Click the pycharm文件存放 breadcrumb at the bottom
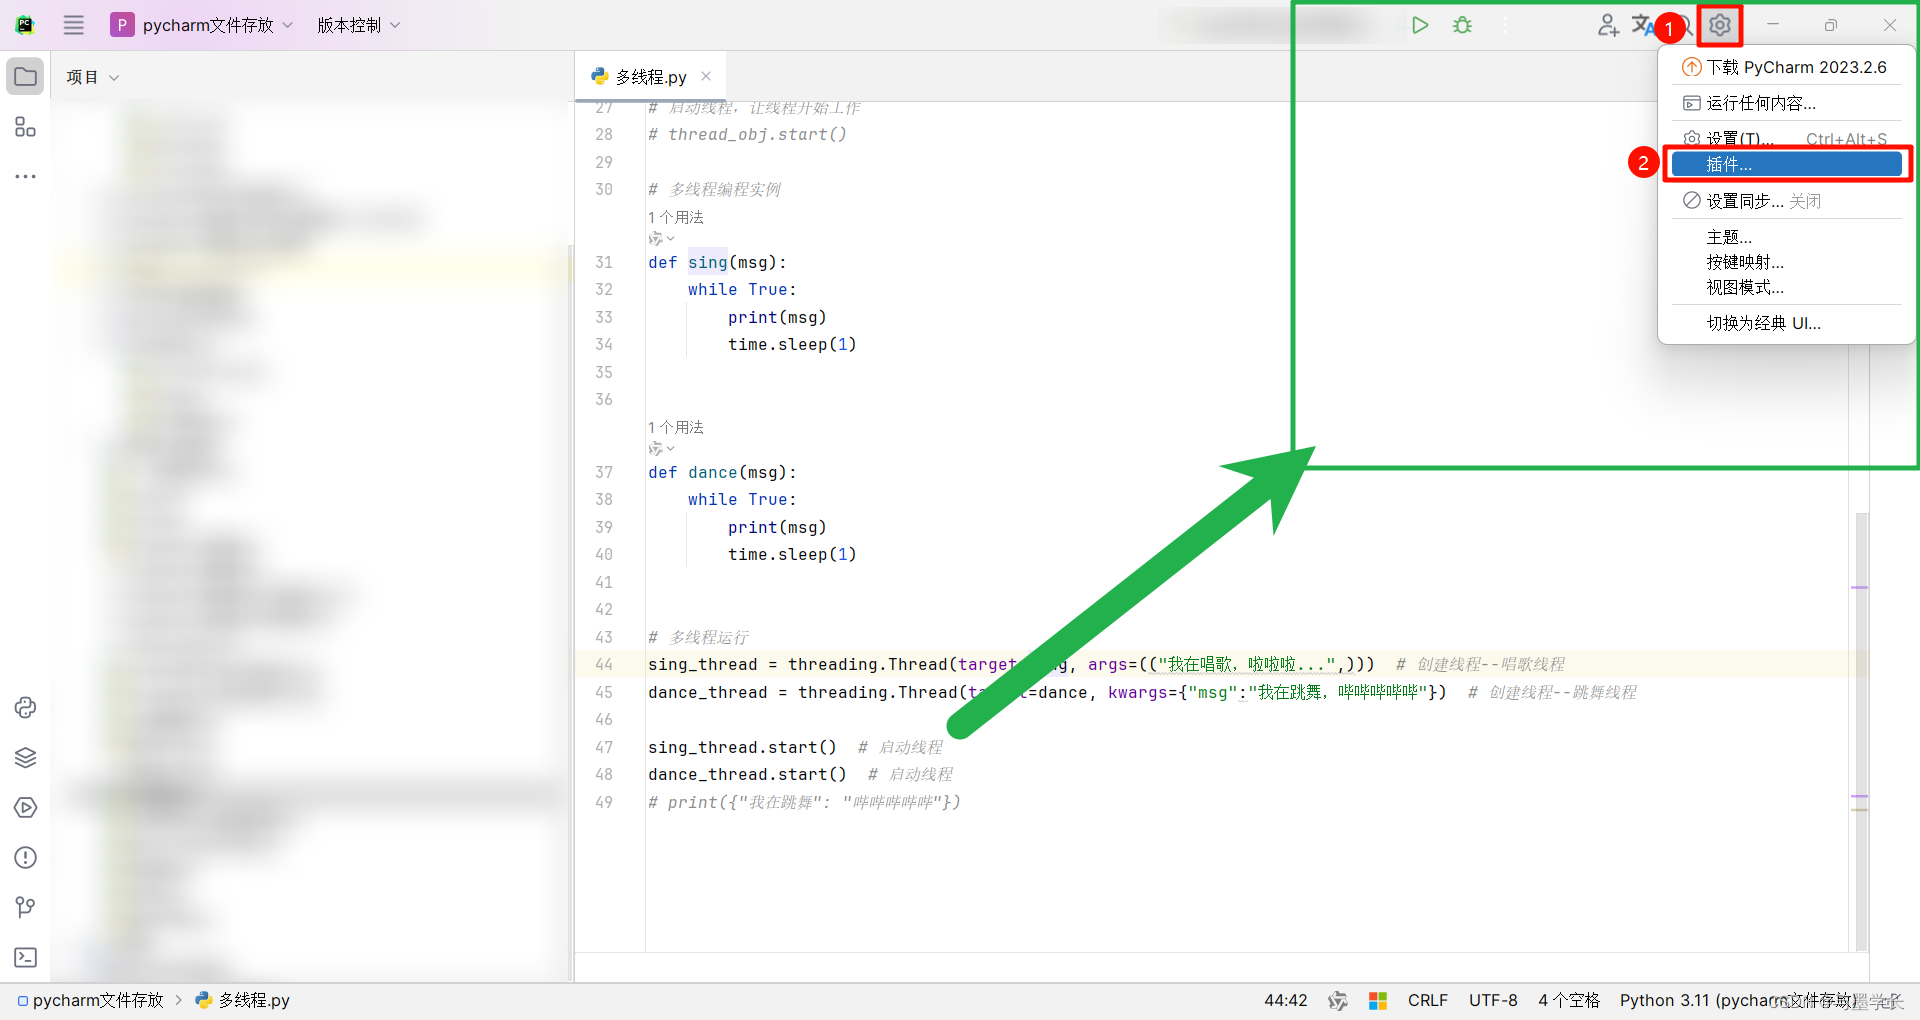This screenshot has width=1920, height=1020. click(90, 1000)
